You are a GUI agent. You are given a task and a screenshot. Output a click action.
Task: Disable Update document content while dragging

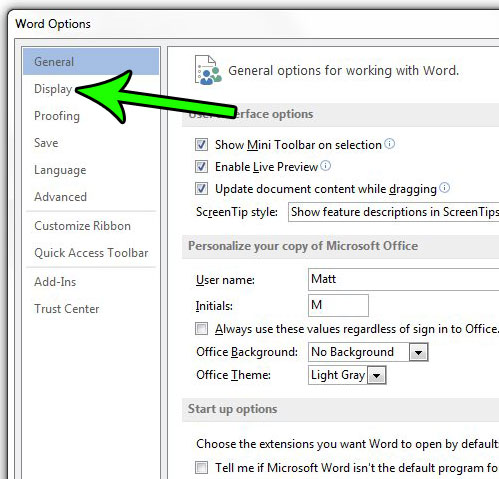click(x=201, y=189)
